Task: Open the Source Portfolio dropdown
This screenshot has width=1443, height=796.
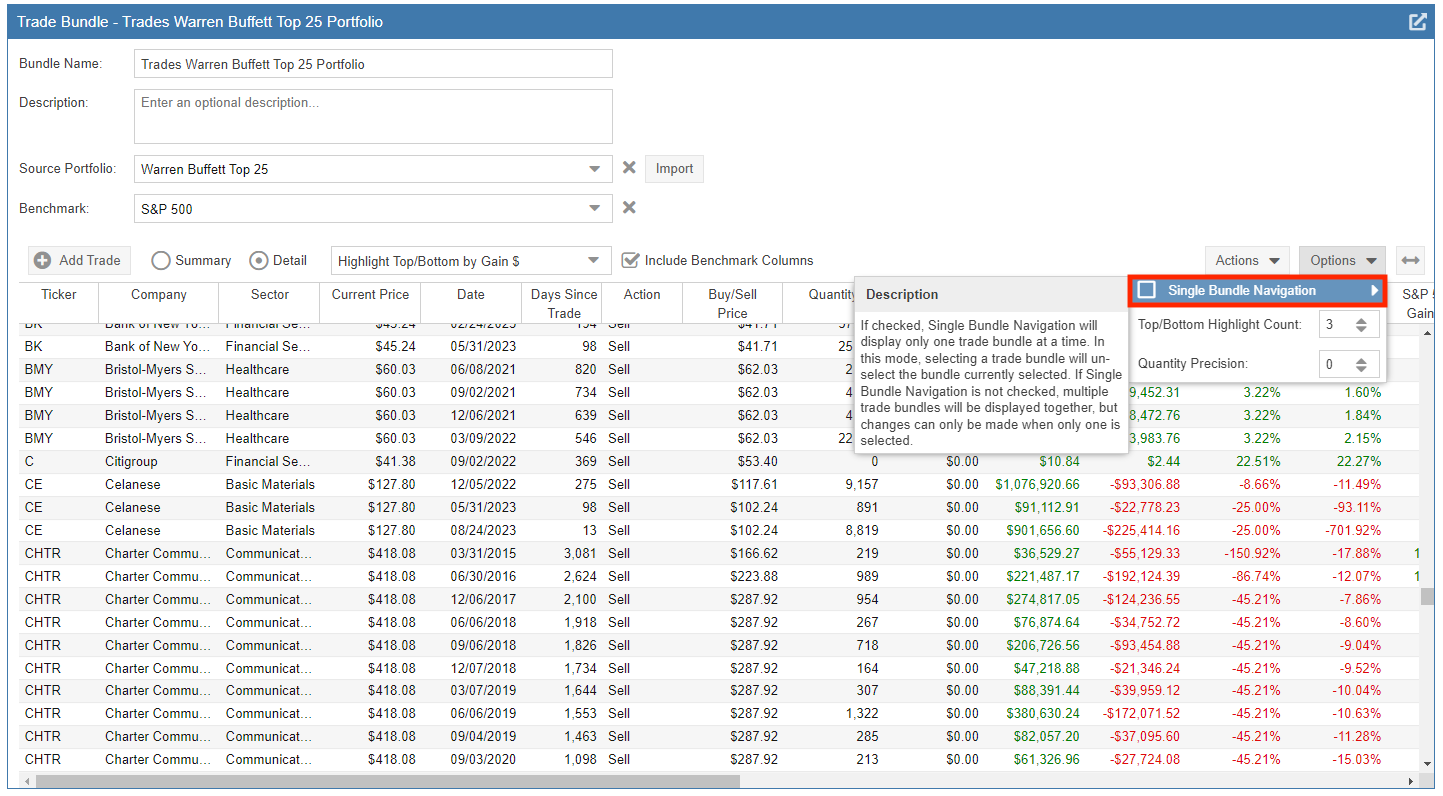Action: 596,169
